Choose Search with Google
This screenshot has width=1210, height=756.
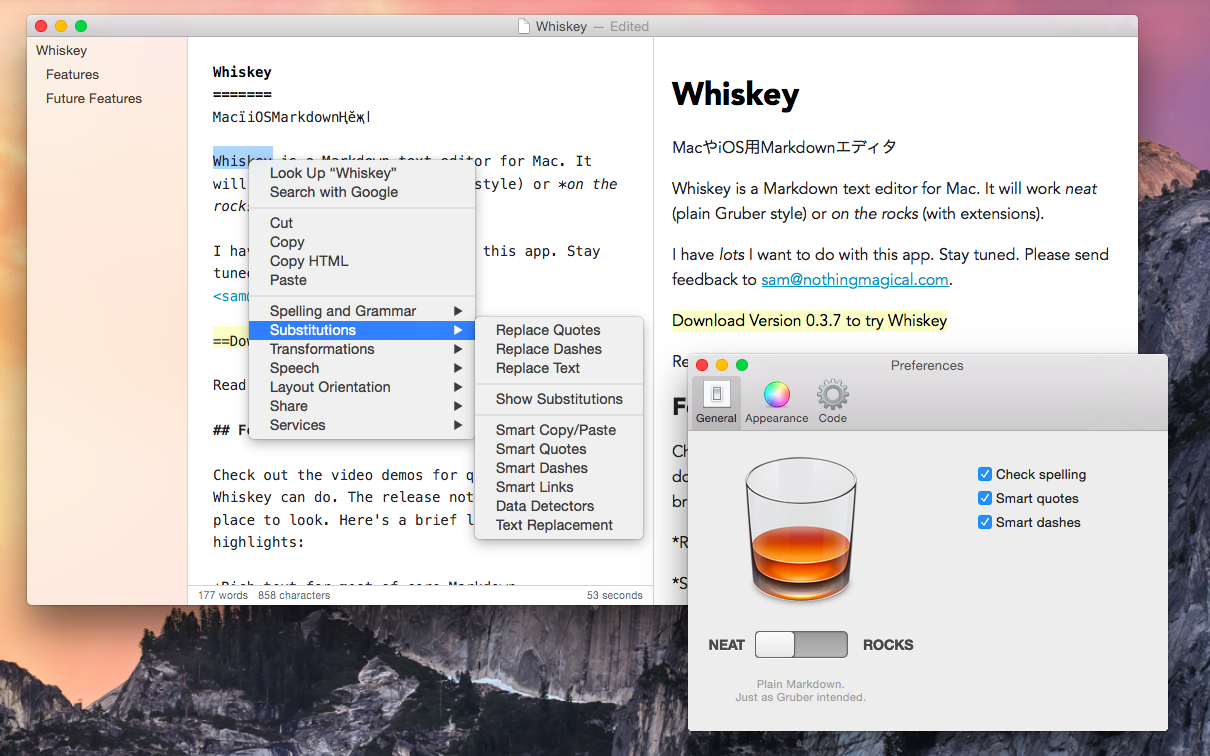point(361,192)
